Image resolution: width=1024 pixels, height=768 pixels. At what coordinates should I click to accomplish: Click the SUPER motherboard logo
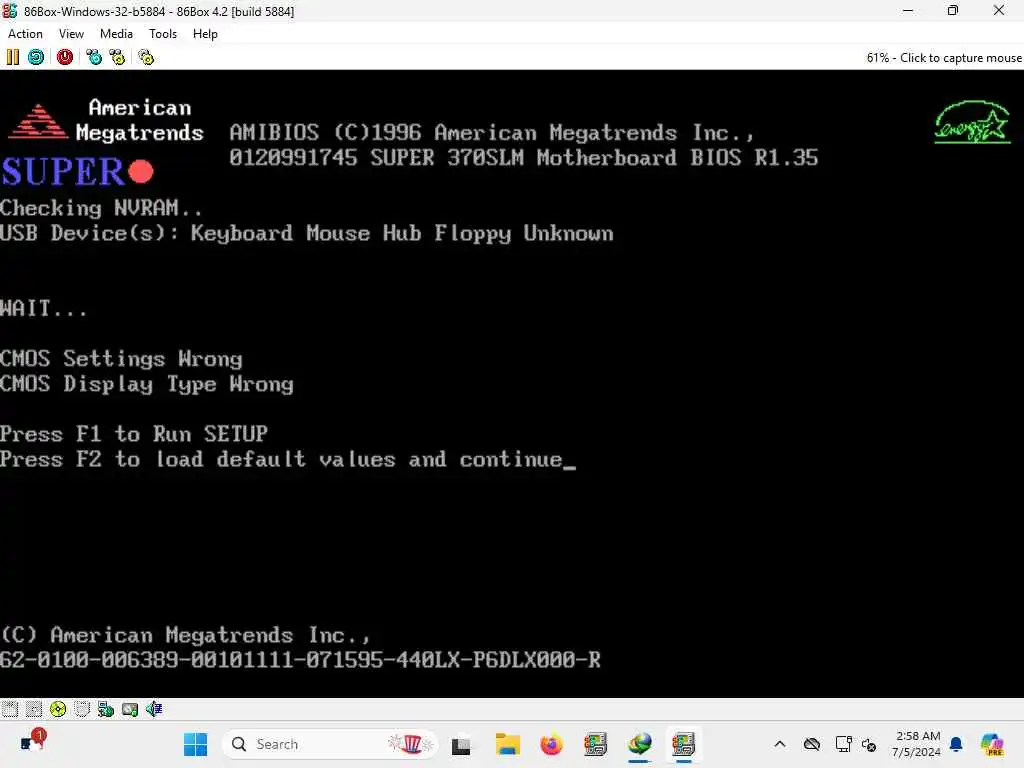(77, 172)
